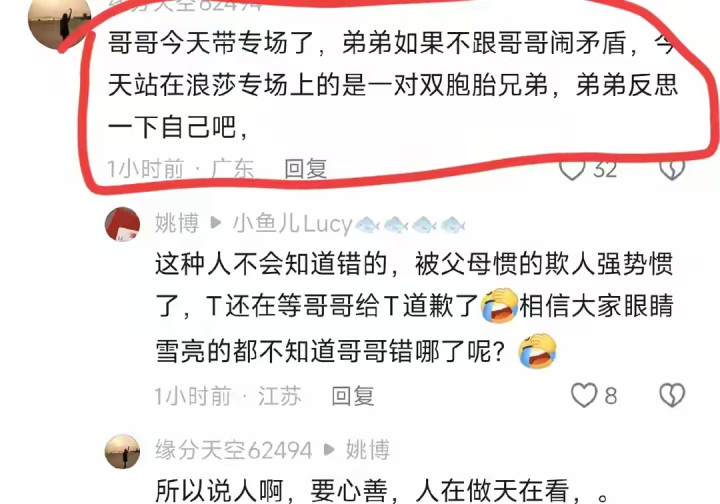
Task: Open 姚博's red avatar
Action: point(122,224)
